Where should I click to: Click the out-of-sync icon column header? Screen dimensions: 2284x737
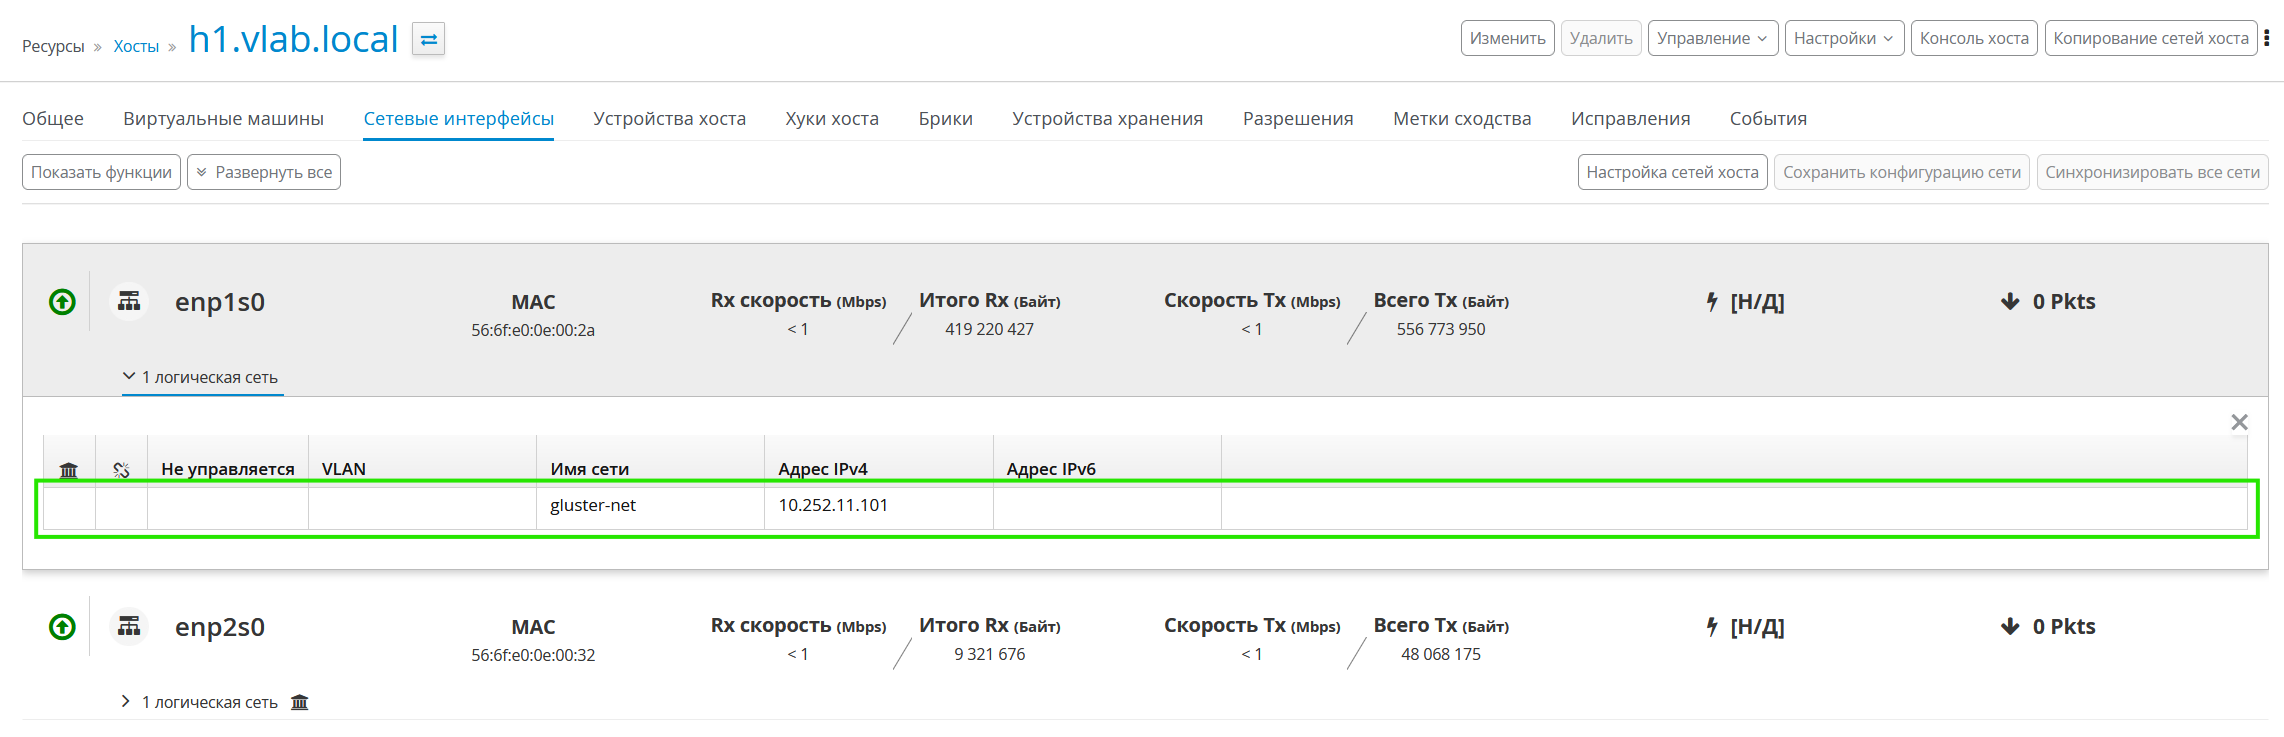pos(121,470)
